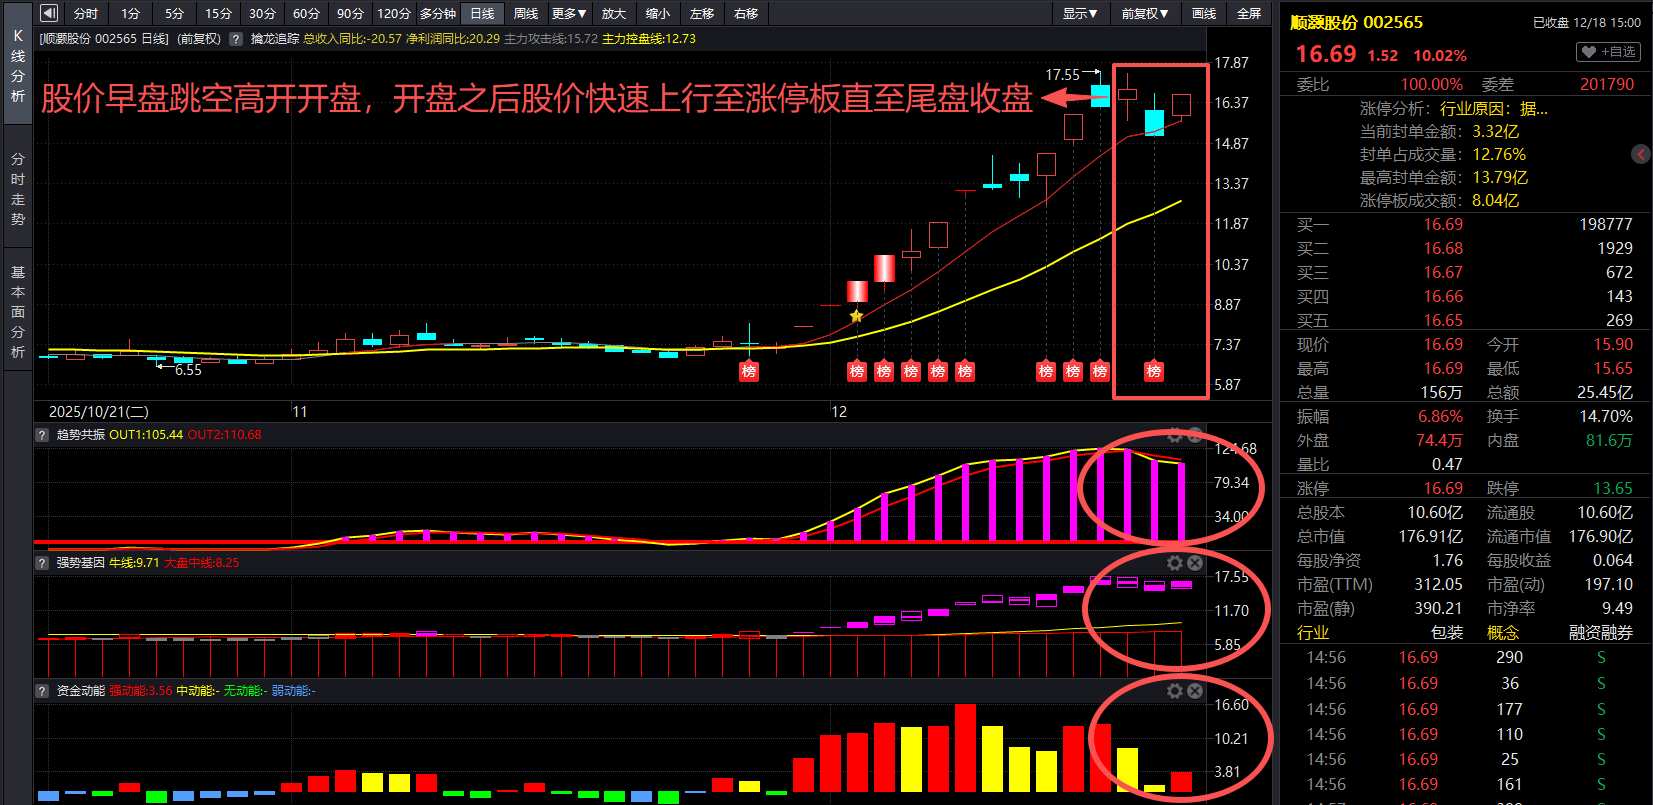The height and width of the screenshot is (805, 1653).
Task: Open settings gear of the 资金动能 panel
Action: click(x=1175, y=691)
